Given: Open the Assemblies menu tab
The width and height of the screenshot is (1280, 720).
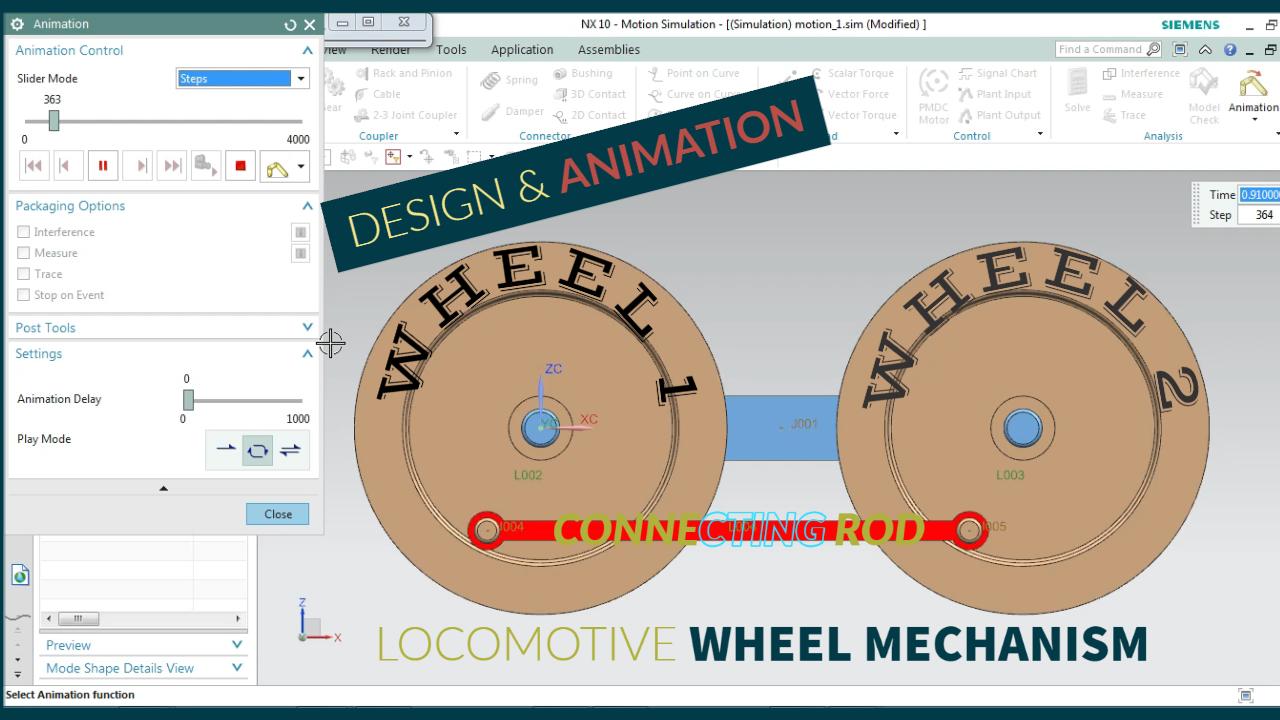Looking at the screenshot, I should [608, 50].
